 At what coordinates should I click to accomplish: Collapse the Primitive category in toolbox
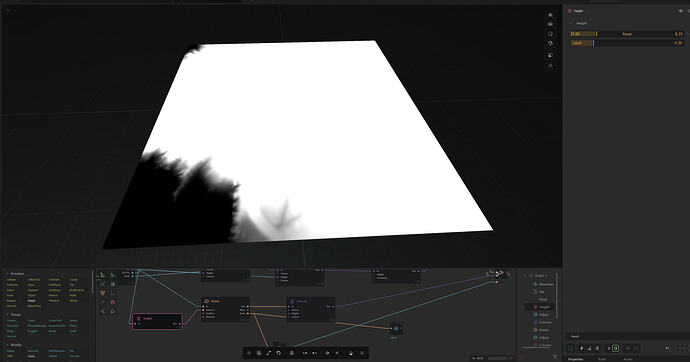tap(7, 274)
